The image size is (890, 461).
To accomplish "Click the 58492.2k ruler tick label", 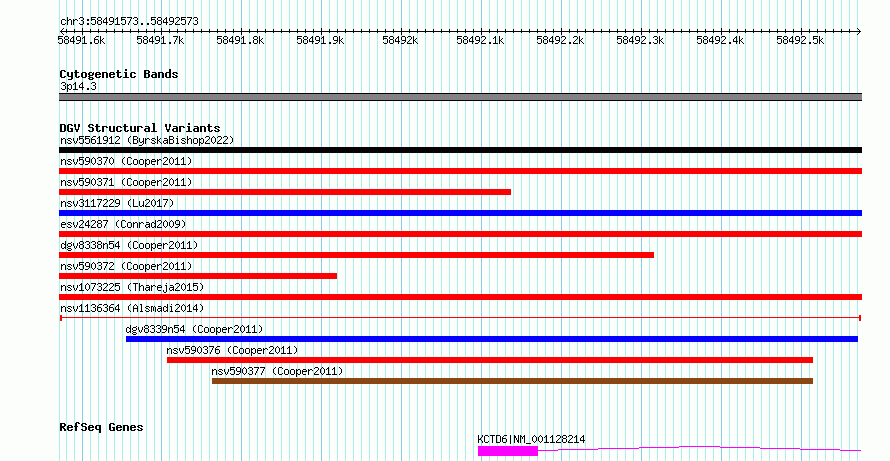I will point(560,40).
